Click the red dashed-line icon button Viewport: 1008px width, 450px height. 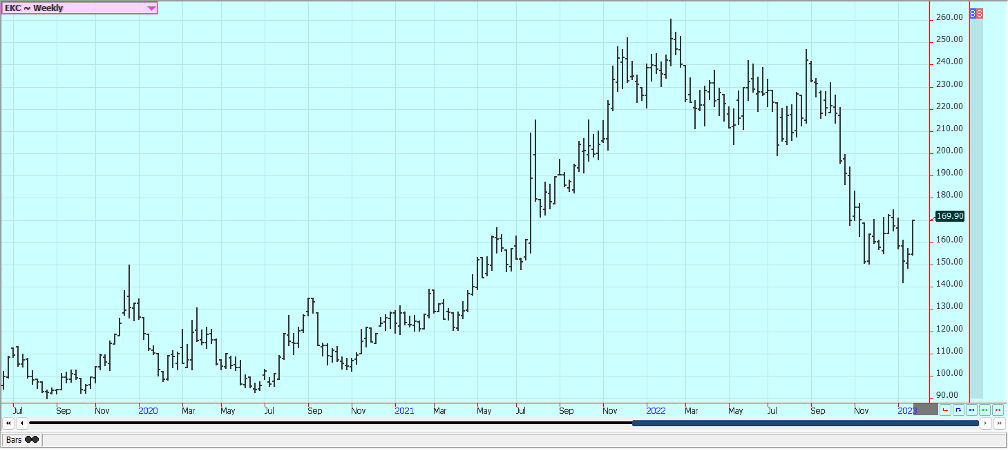997,410
